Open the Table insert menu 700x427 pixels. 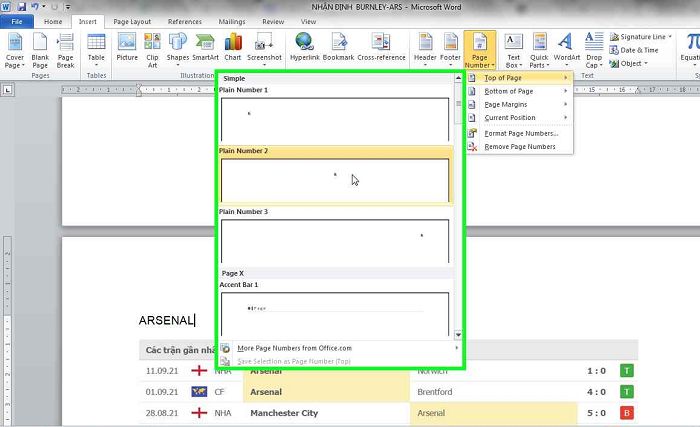[x=96, y=50]
